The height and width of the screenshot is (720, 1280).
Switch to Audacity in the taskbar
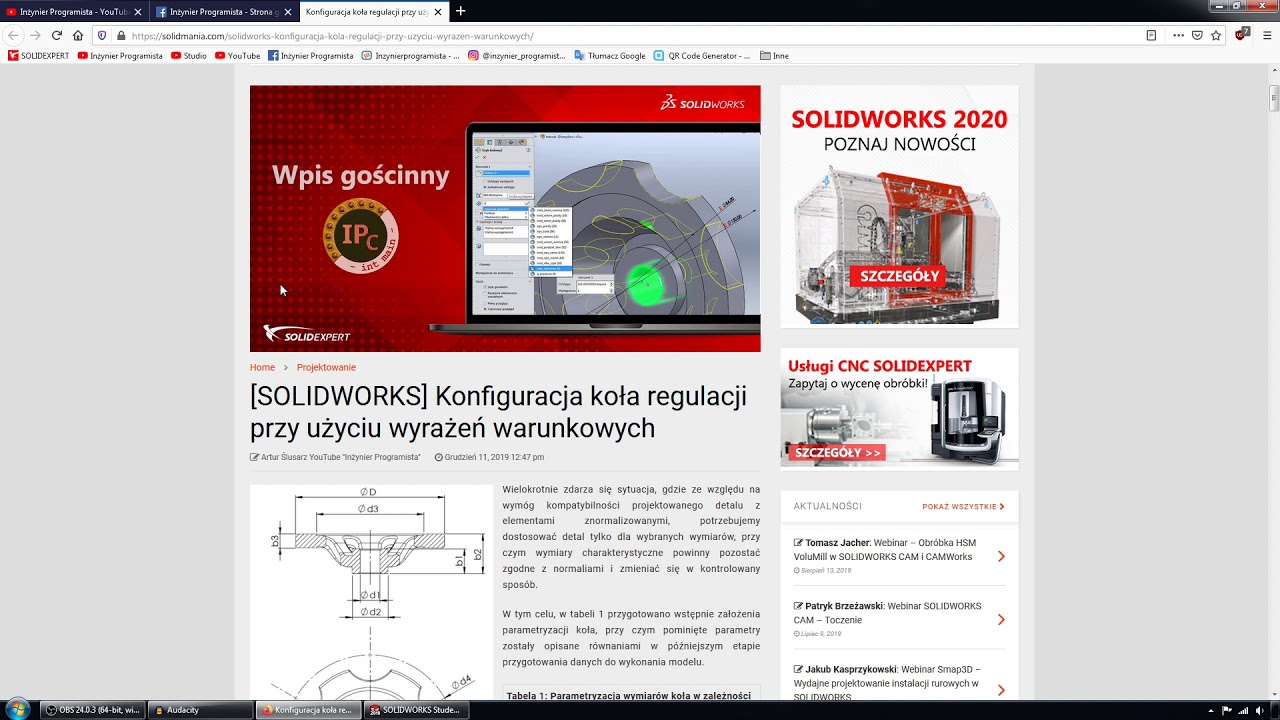click(199, 710)
